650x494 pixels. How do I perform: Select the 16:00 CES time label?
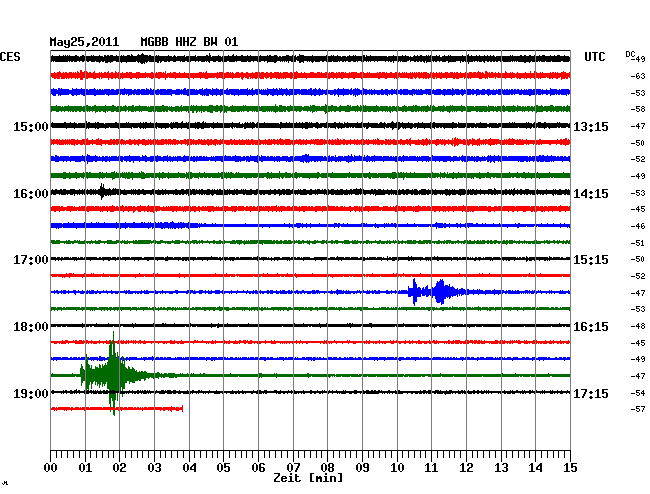[31, 194]
